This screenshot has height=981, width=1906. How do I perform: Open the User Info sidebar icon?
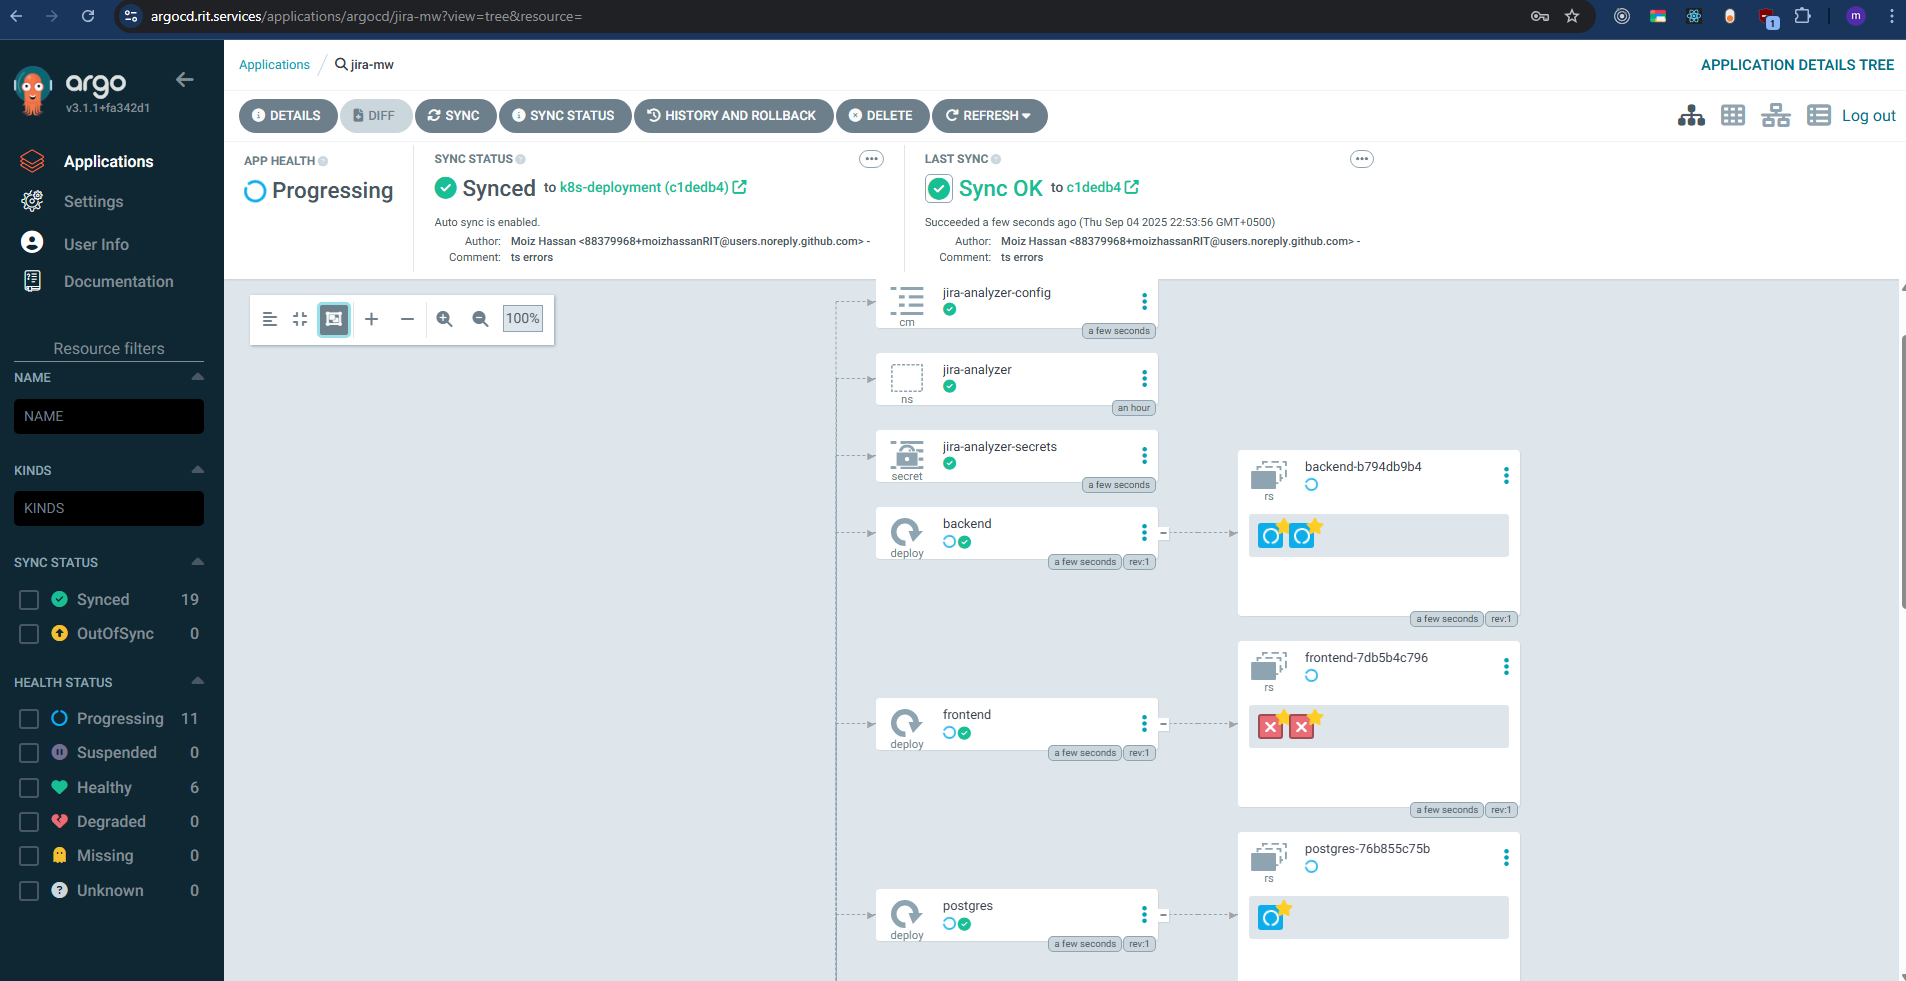(32, 243)
